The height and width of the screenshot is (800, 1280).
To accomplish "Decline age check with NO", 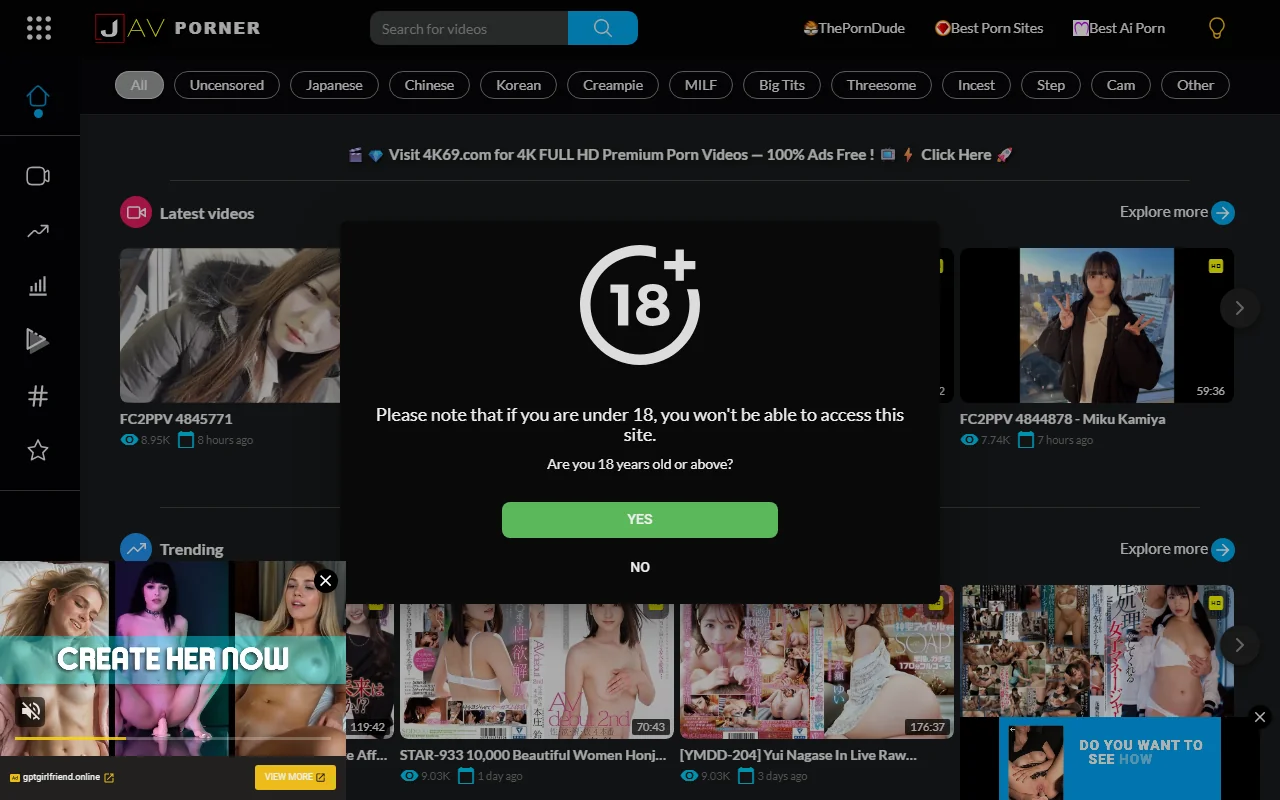I will pyautogui.click(x=639, y=567).
